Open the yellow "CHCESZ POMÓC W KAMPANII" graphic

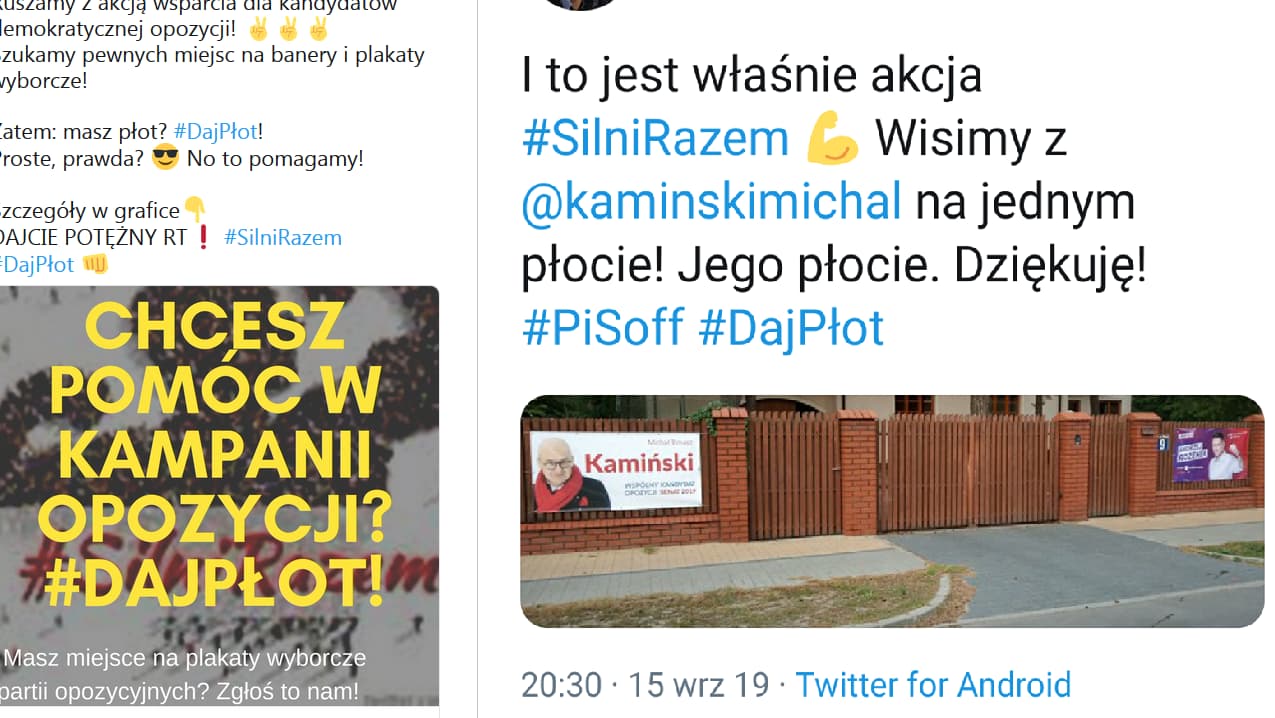point(219,496)
